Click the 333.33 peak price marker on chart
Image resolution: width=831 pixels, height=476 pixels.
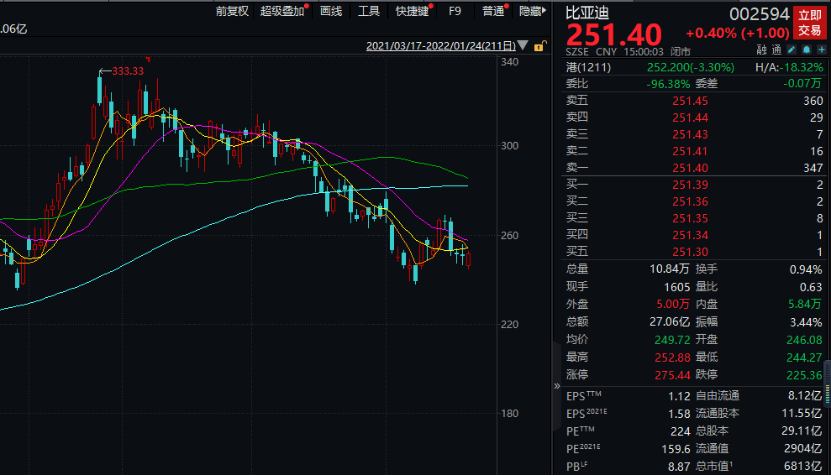[x=128, y=71]
